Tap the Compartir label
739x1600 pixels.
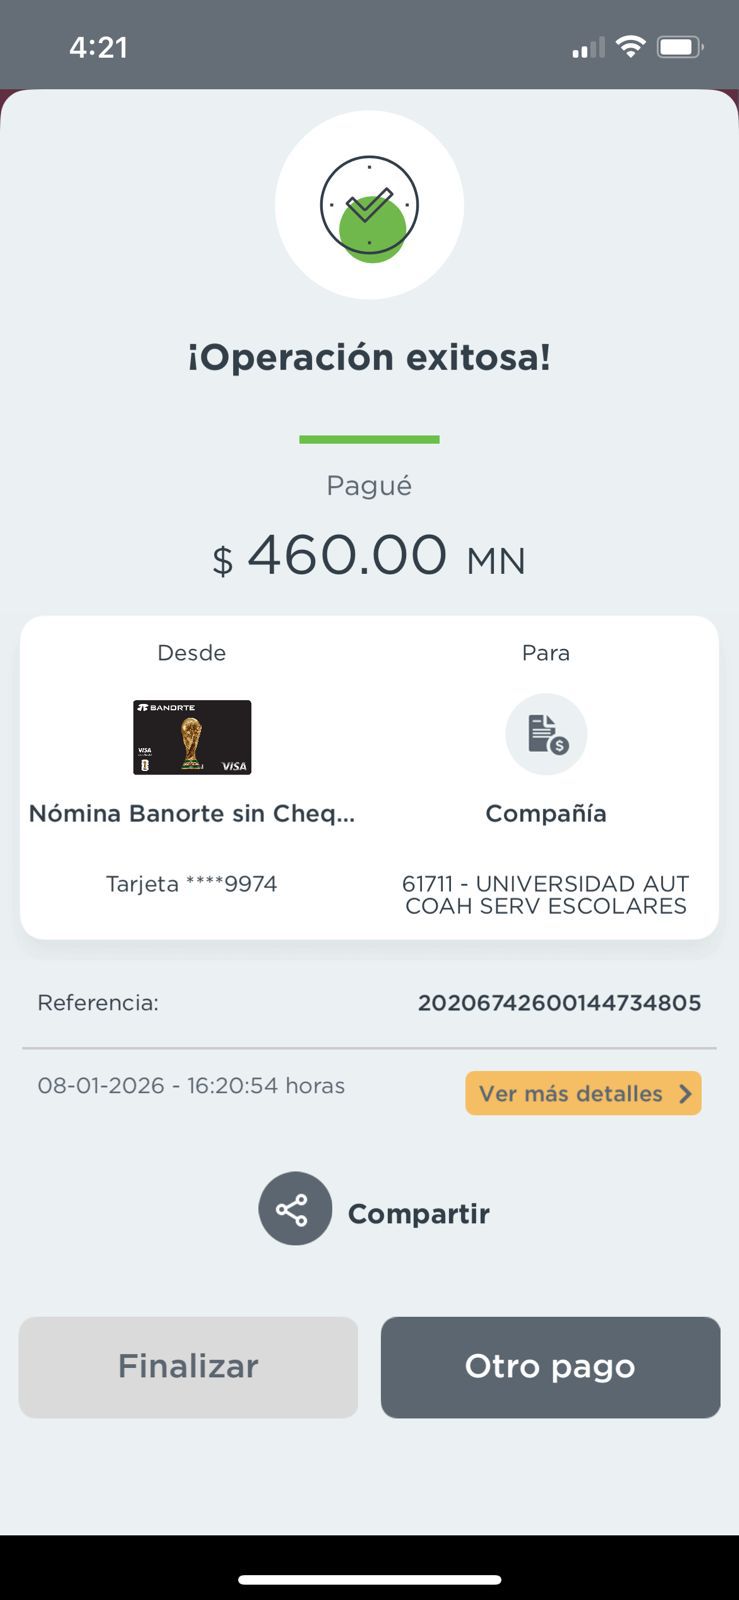418,1213
